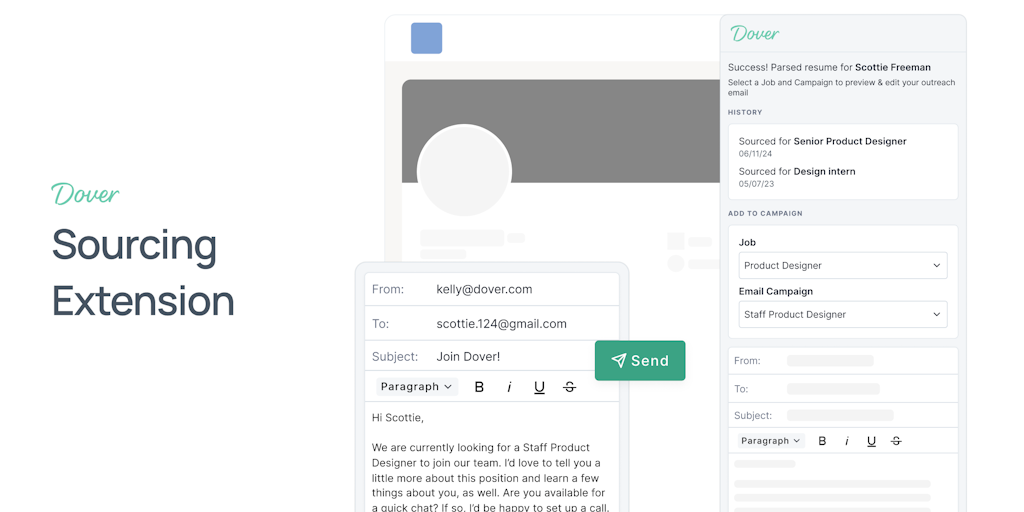Apply strikethrough in Dover side panel editor
This screenshot has width=1024, height=512.
896,441
